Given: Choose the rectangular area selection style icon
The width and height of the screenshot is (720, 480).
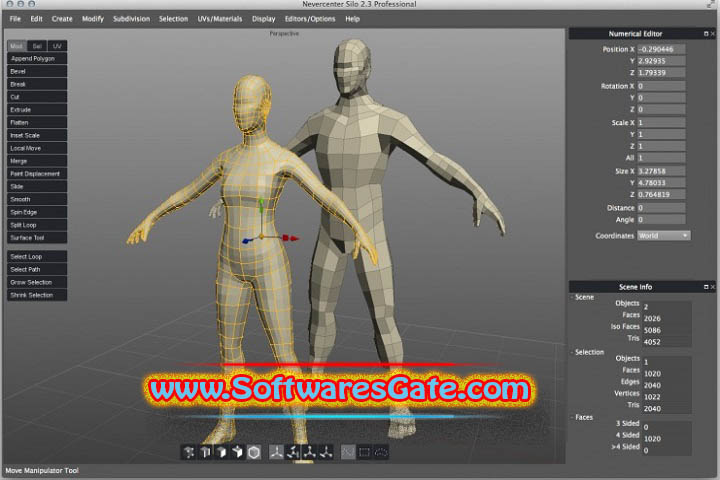Looking at the screenshot, I should click(x=364, y=452).
